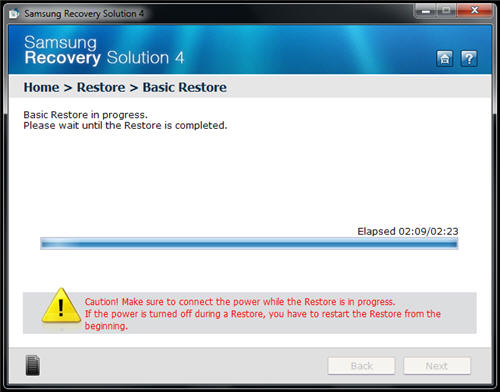Go to Home in the breadcrumb
The height and width of the screenshot is (392, 500).
(x=41, y=87)
